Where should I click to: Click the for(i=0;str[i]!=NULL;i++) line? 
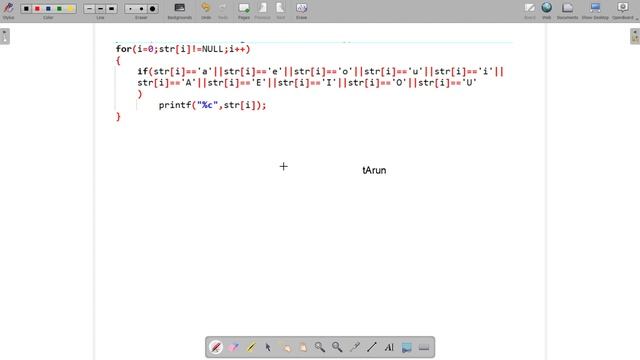(183, 49)
